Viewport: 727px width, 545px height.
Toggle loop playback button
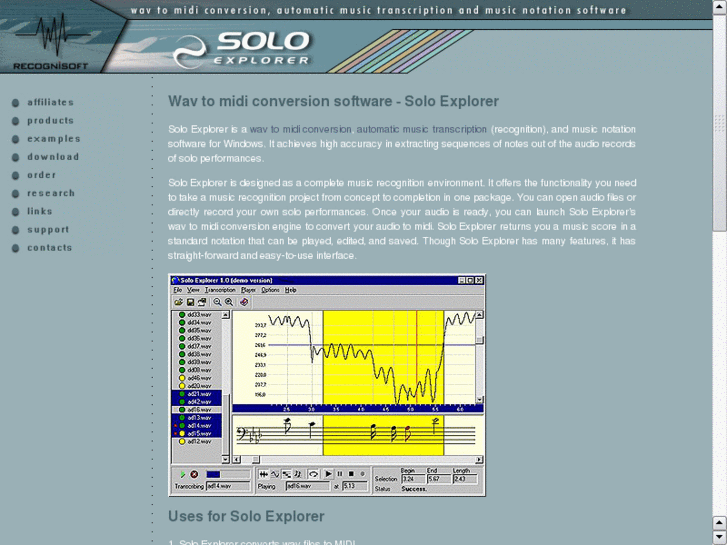[313, 474]
